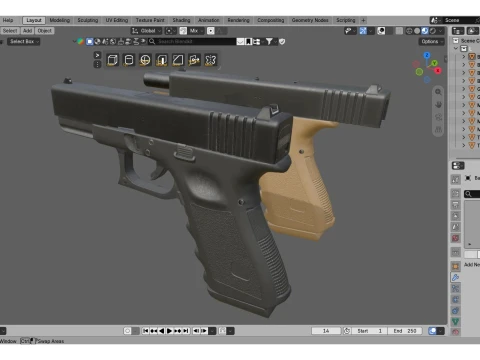Switch to rendered viewport shading
The height and width of the screenshot is (360, 480).
(433, 31)
